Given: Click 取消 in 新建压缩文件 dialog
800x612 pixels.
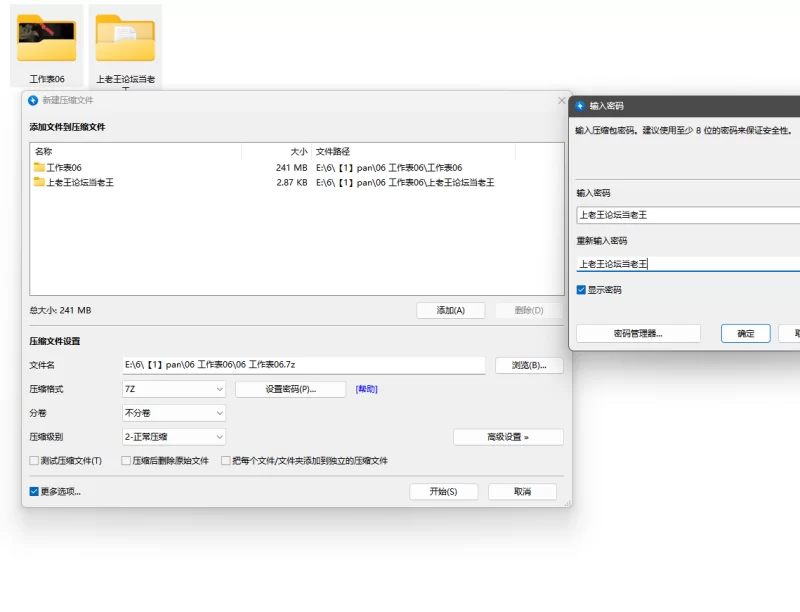Looking at the screenshot, I should pyautogui.click(x=522, y=492).
